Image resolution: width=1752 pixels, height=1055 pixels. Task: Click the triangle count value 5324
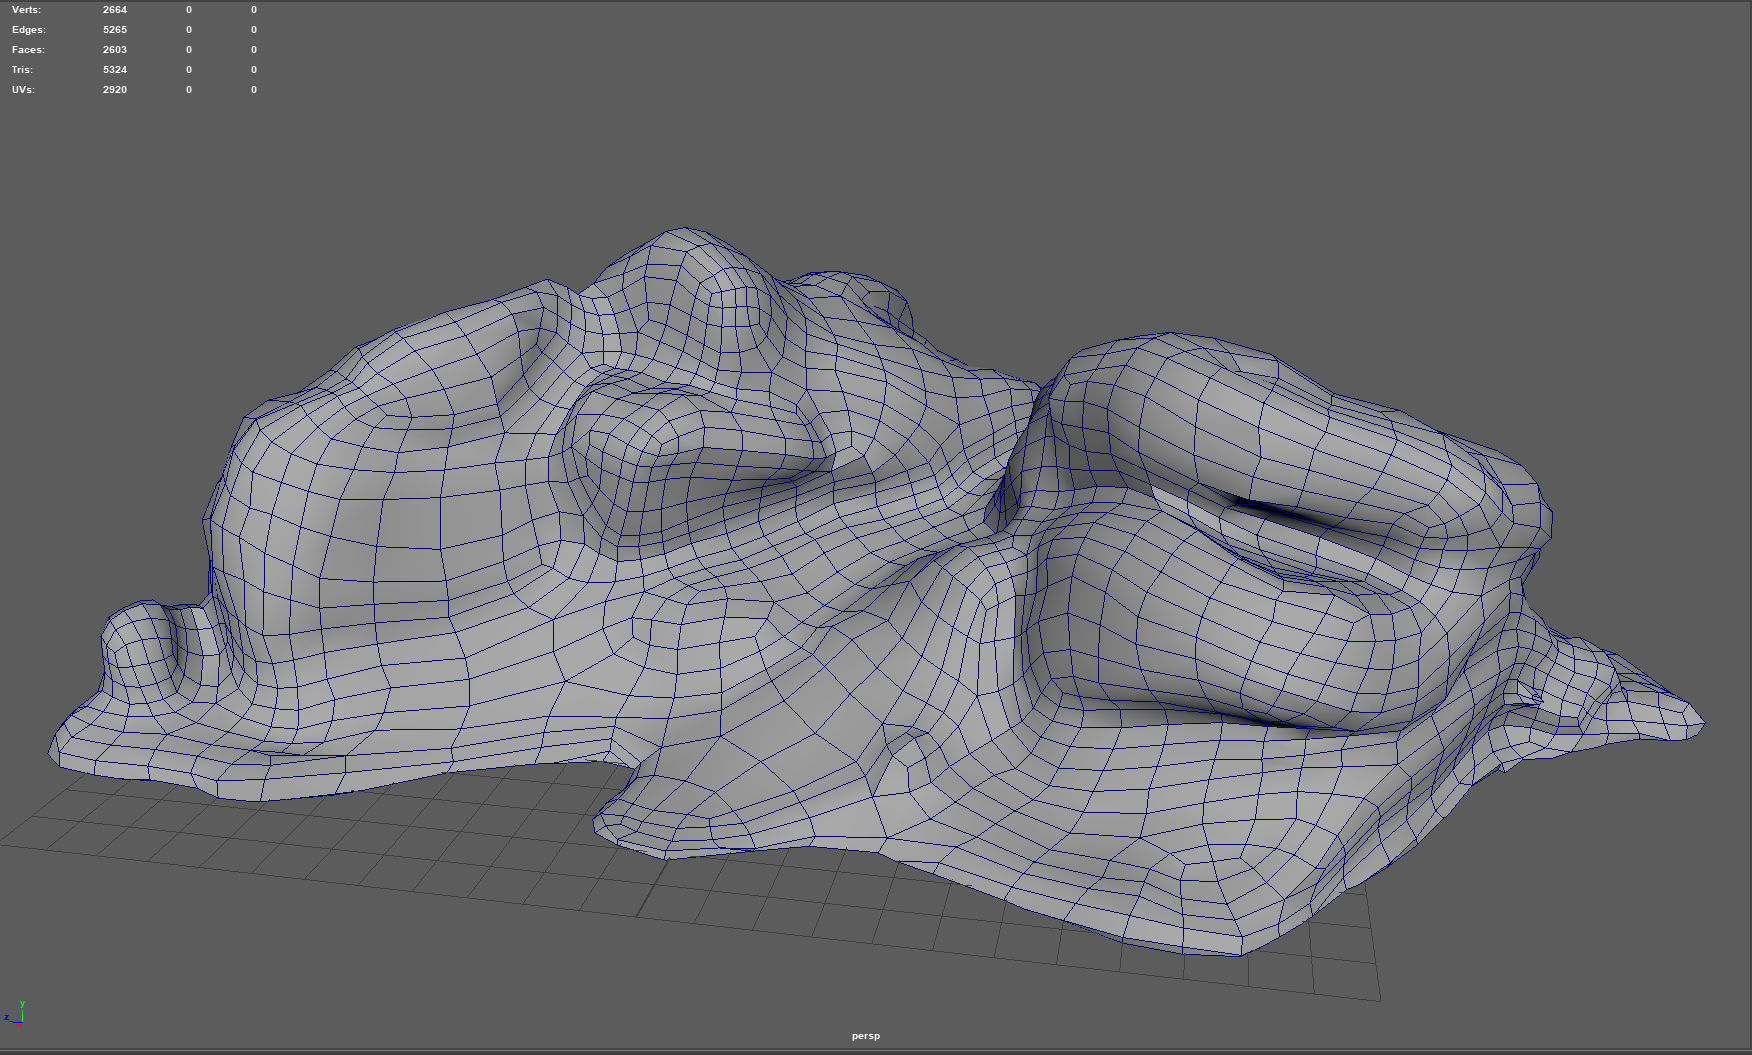[115, 70]
